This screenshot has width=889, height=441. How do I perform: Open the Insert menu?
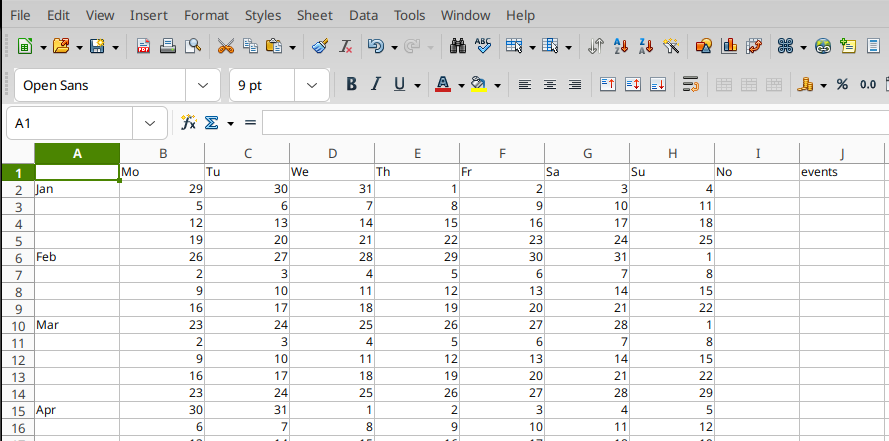(149, 15)
